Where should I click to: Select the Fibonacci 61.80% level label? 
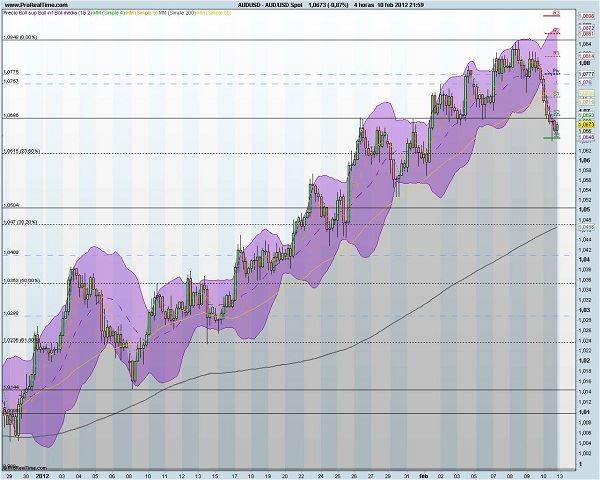19,340
